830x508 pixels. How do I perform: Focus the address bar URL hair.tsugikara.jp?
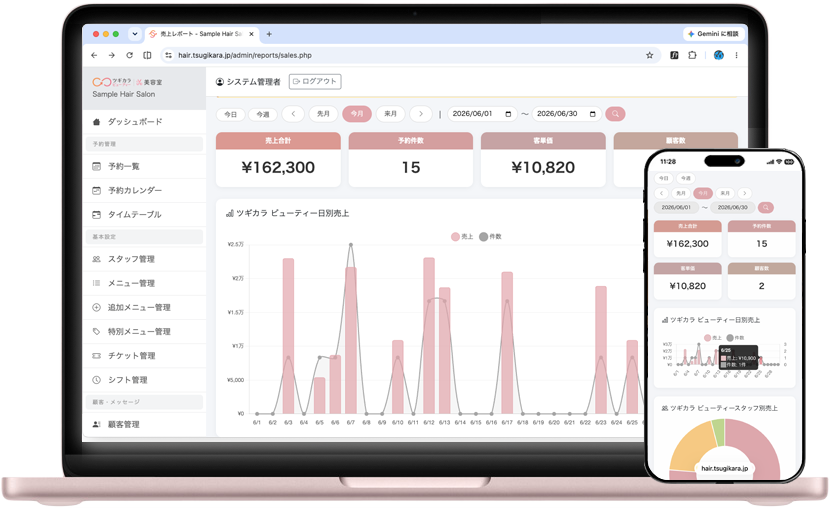pyautogui.click(x=245, y=55)
